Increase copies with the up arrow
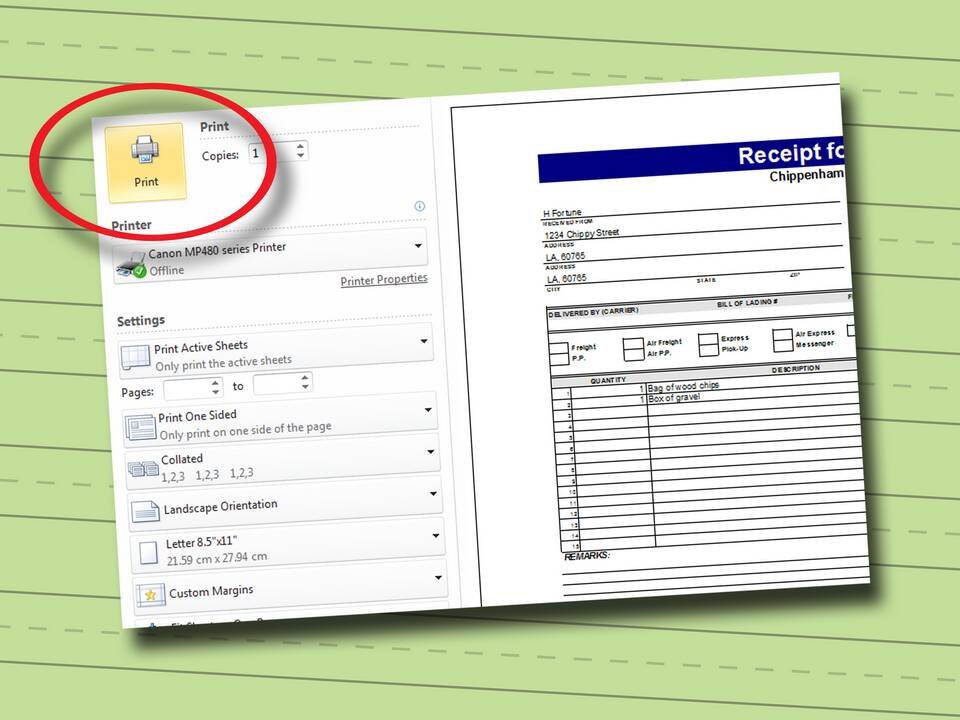 click(300, 146)
